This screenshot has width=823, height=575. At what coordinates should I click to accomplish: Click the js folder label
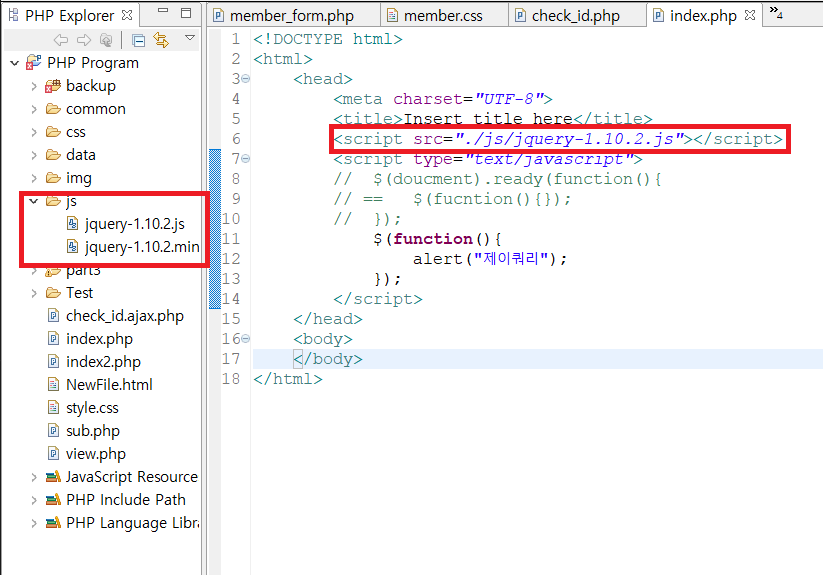(71, 201)
